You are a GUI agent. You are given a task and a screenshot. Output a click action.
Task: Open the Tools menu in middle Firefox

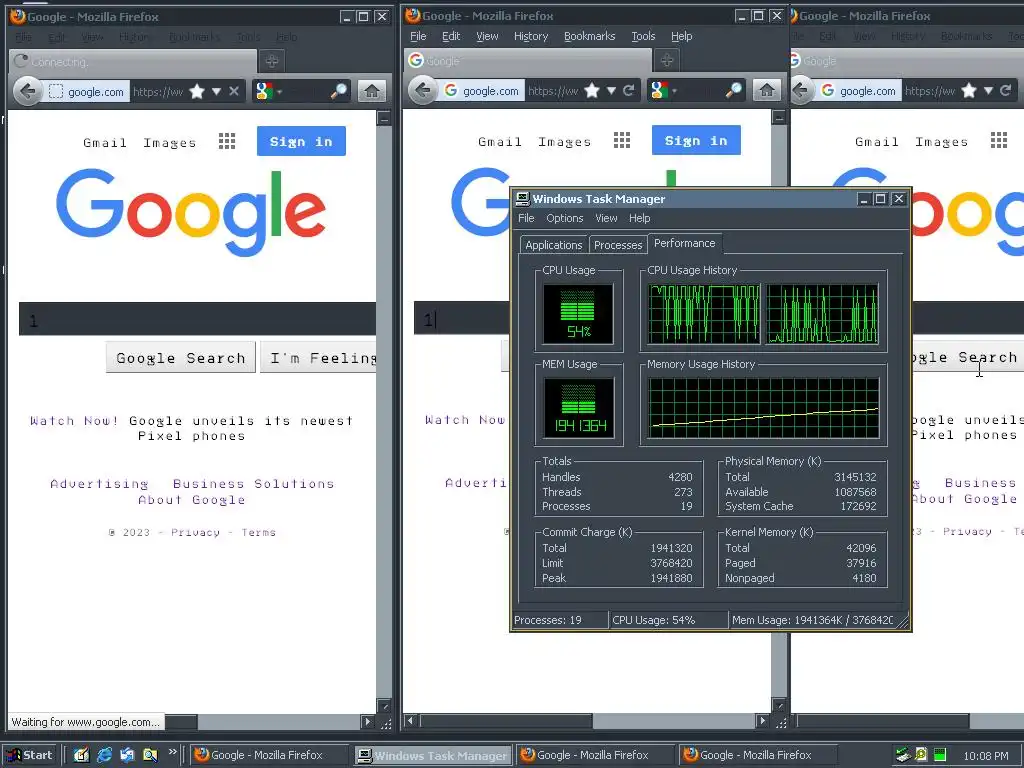tap(643, 37)
